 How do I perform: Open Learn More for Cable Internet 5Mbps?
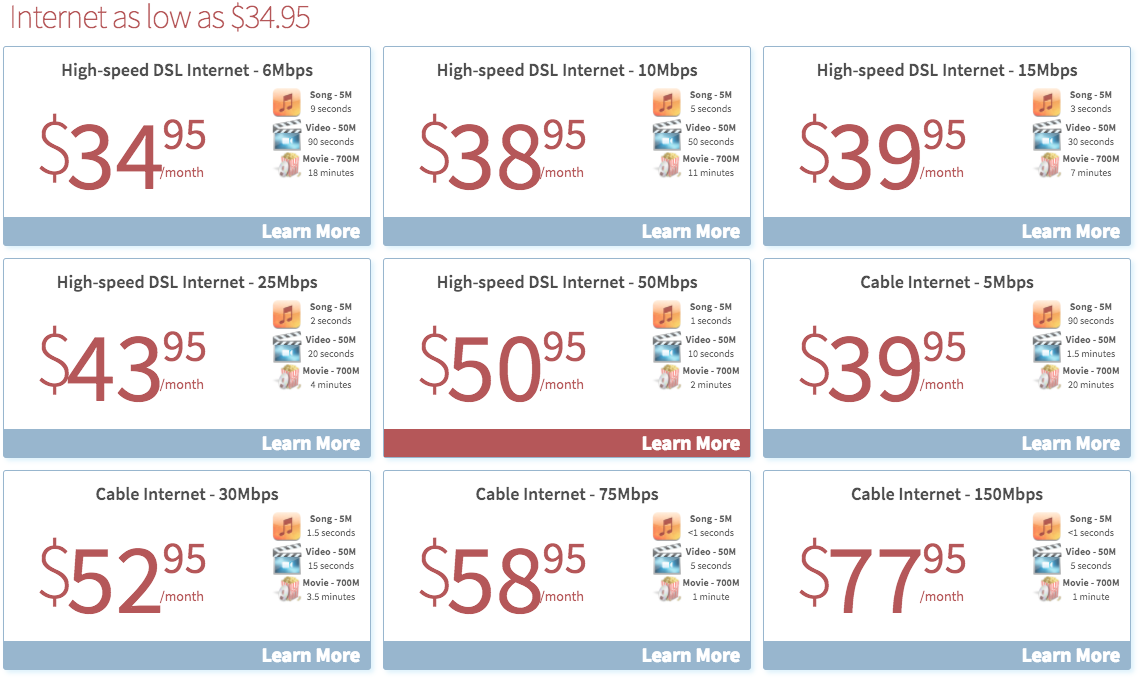pos(1070,443)
